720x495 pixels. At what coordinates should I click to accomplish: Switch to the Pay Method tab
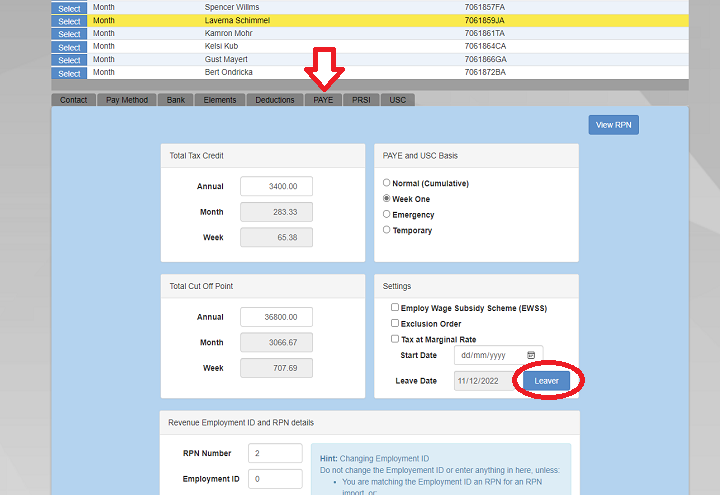tap(127, 100)
